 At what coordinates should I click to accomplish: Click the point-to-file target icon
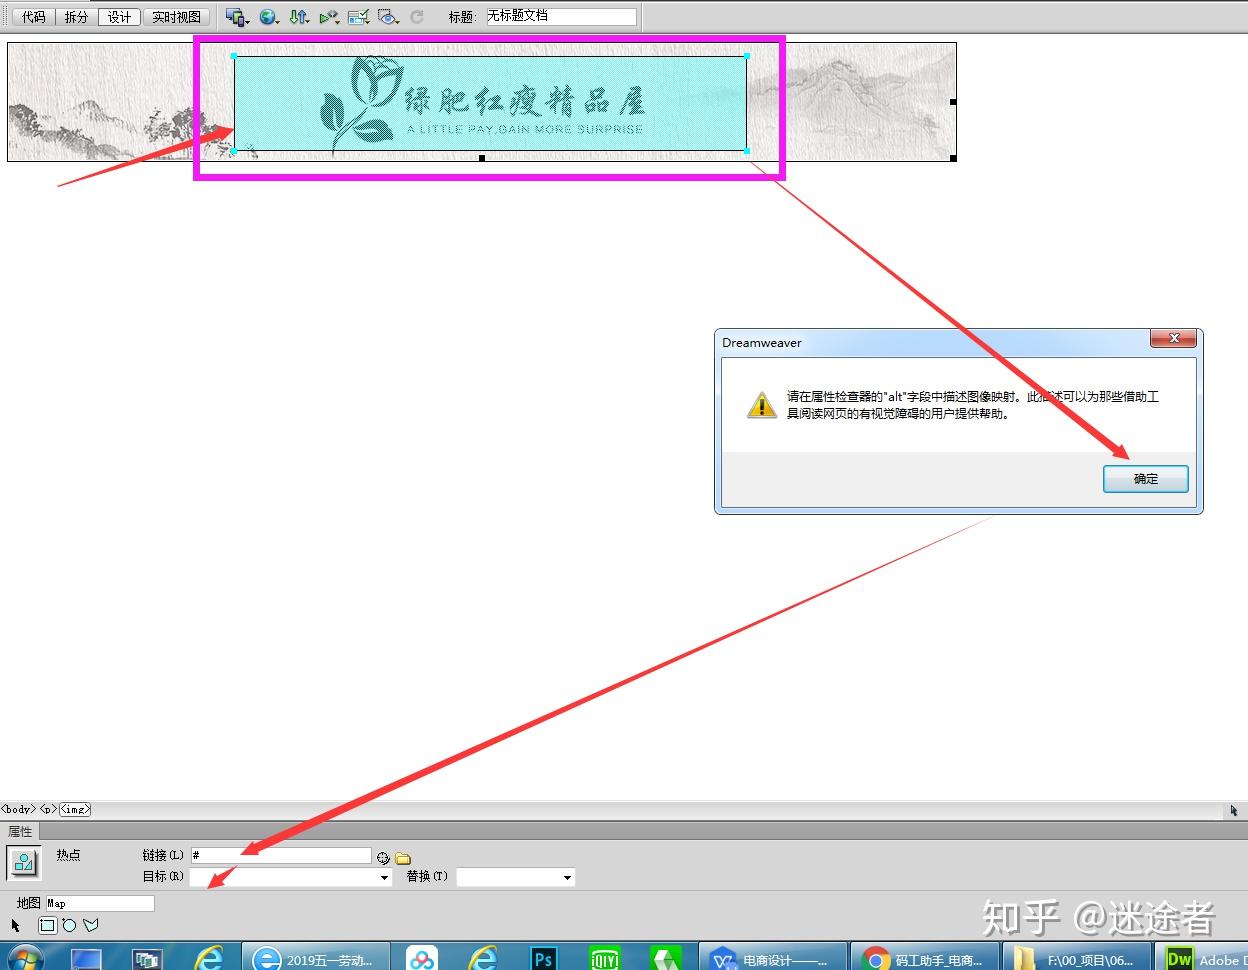click(x=383, y=858)
